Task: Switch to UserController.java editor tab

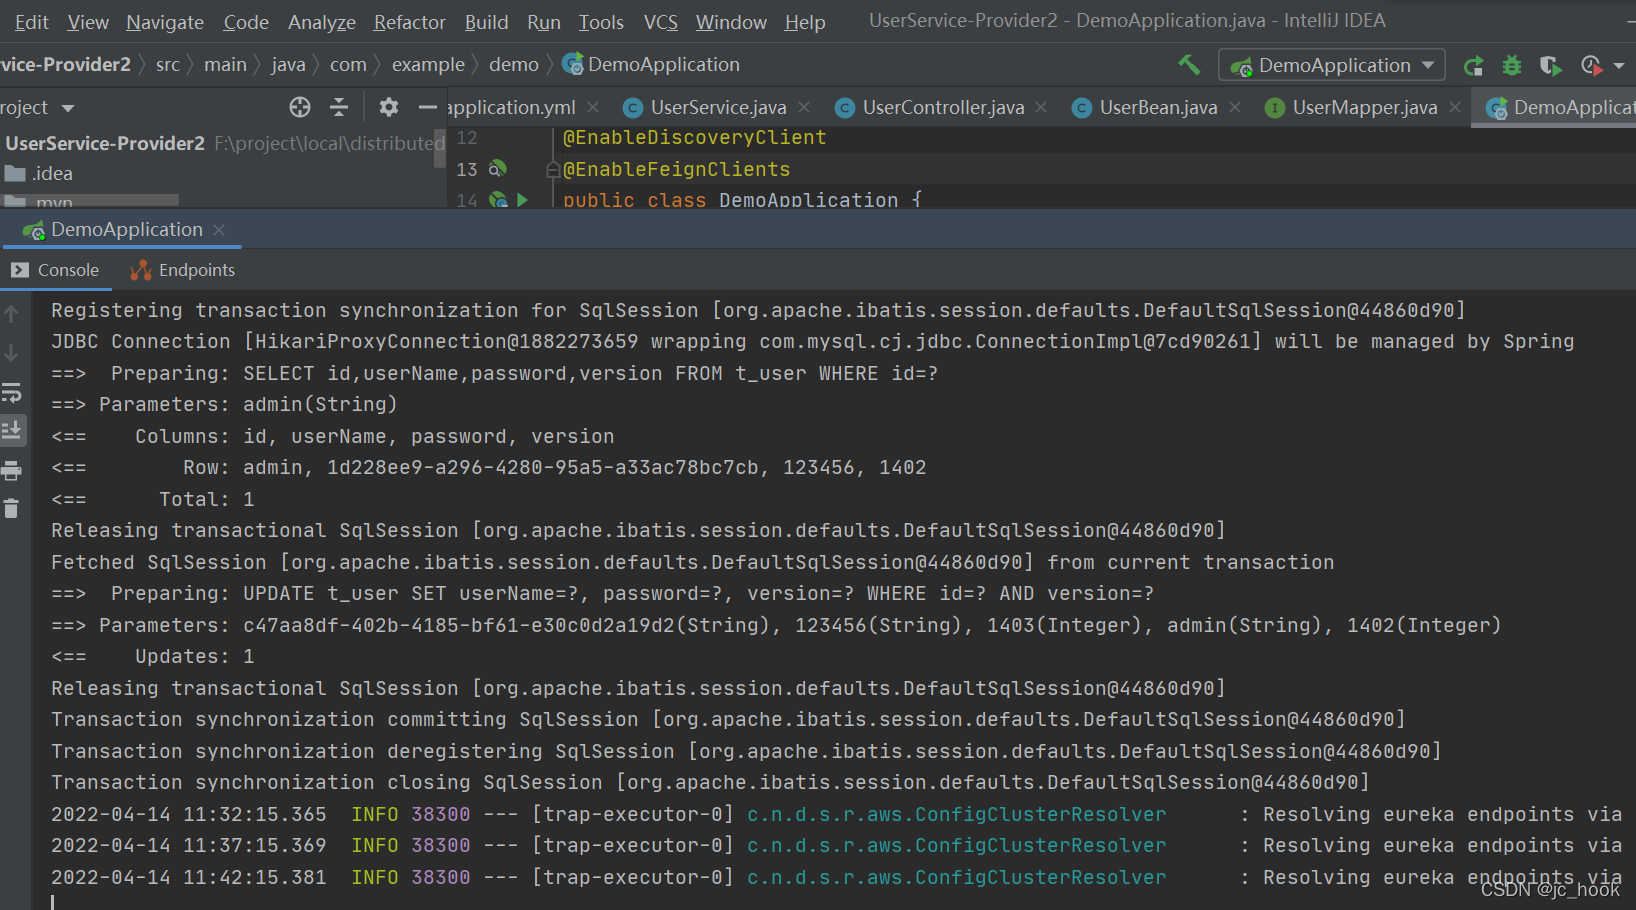Action: click(930, 107)
